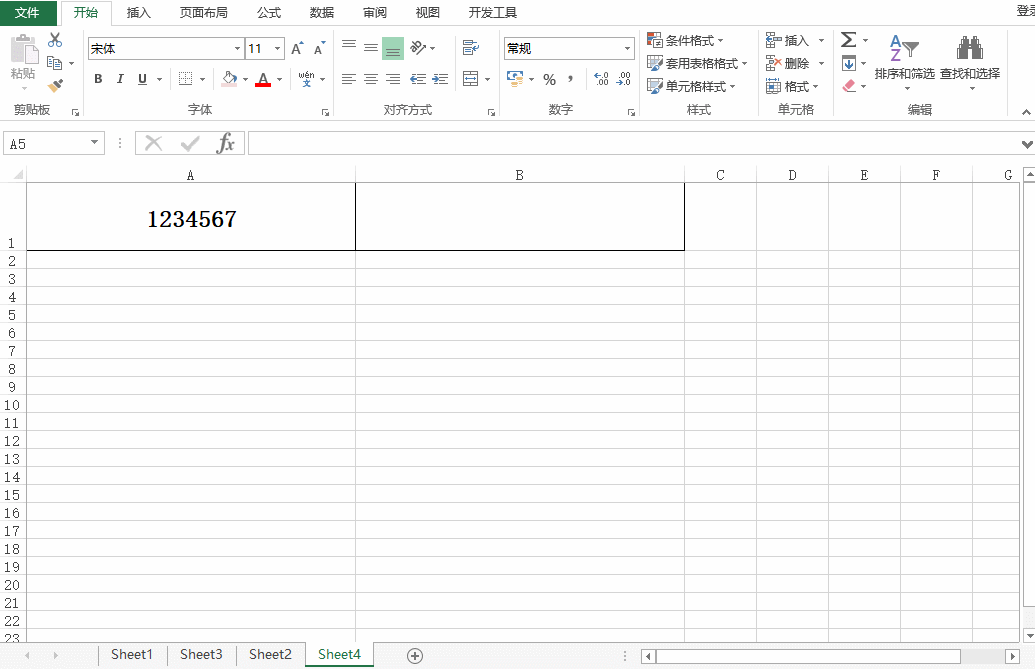Apply the AutoSum function
Viewport: 1035px width, 669px height.
pyautogui.click(x=851, y=40)
